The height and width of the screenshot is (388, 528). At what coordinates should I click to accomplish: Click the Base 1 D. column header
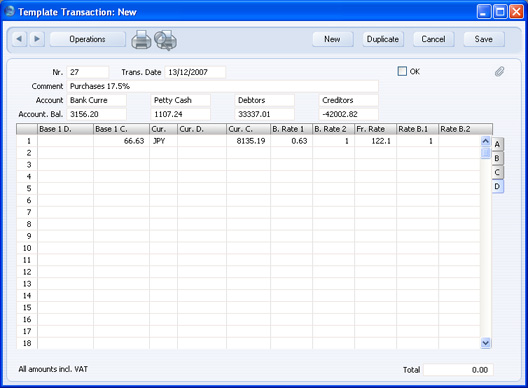click(65, 129)
